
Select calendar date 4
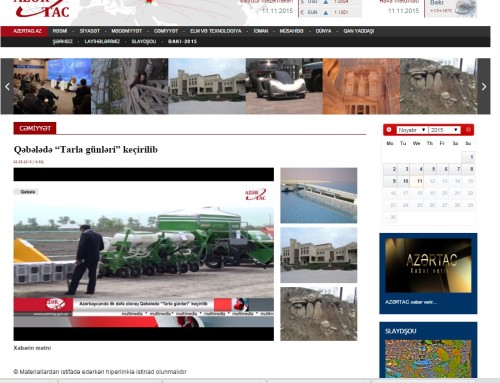(x=417, y=169)
